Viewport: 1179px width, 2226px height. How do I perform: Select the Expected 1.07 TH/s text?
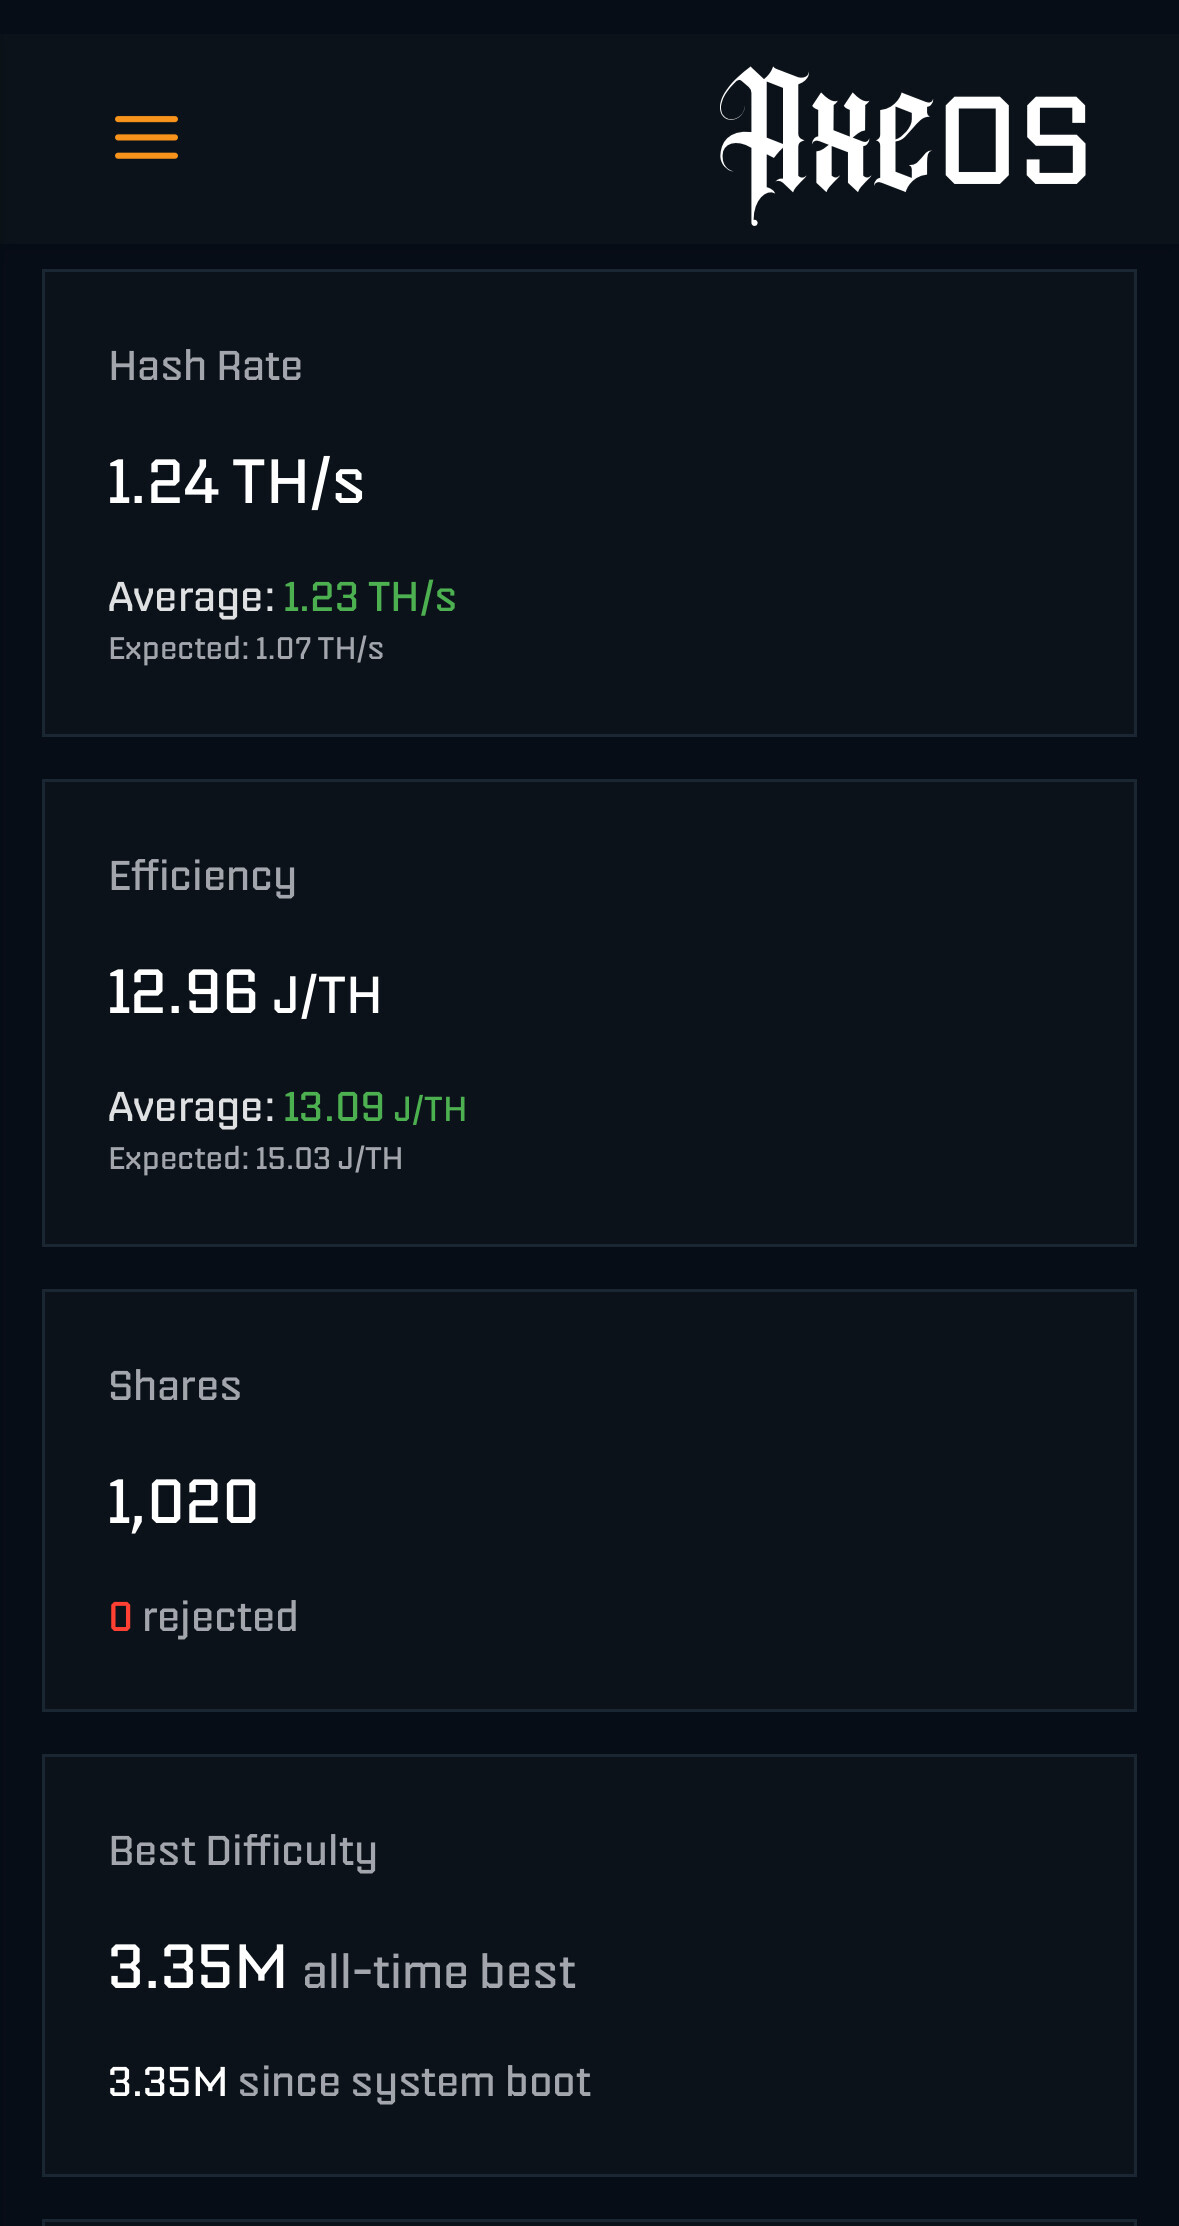click(246, 649)
